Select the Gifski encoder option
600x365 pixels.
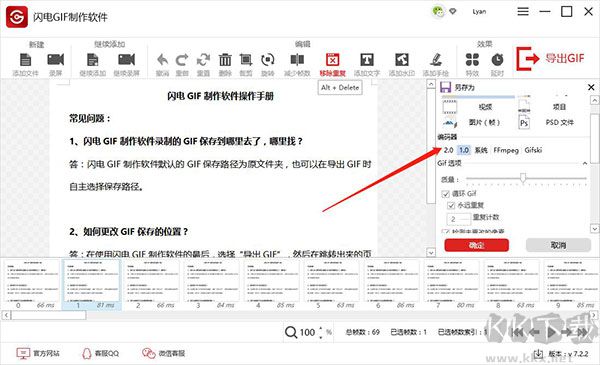tap(533, 150)
